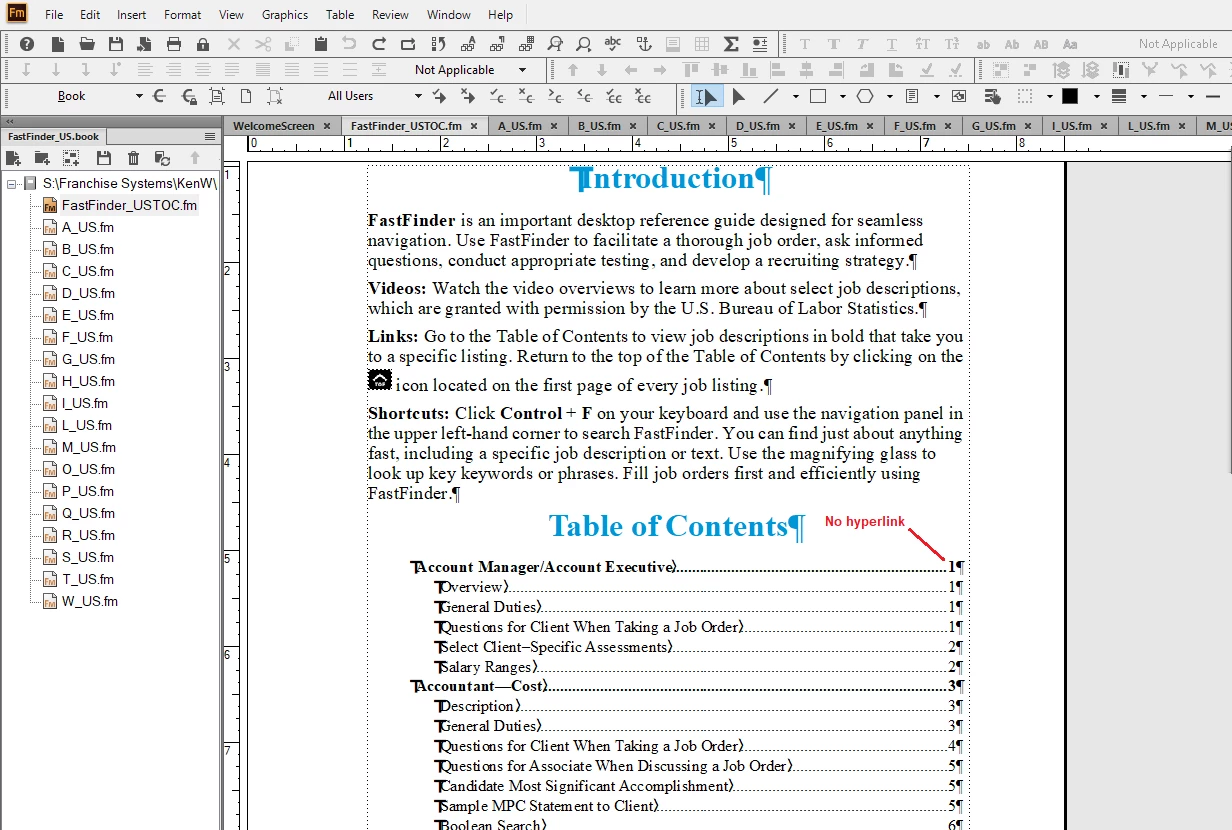Screen dimensions: 1232x830
Task: Open the Format menu
Action: (x=182, y=15)
